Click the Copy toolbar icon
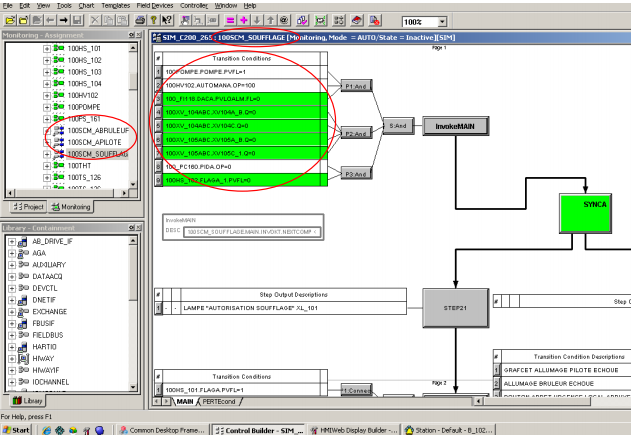This screenshot has width=631, height=435. pyautogui.click(x=108, y=21)
